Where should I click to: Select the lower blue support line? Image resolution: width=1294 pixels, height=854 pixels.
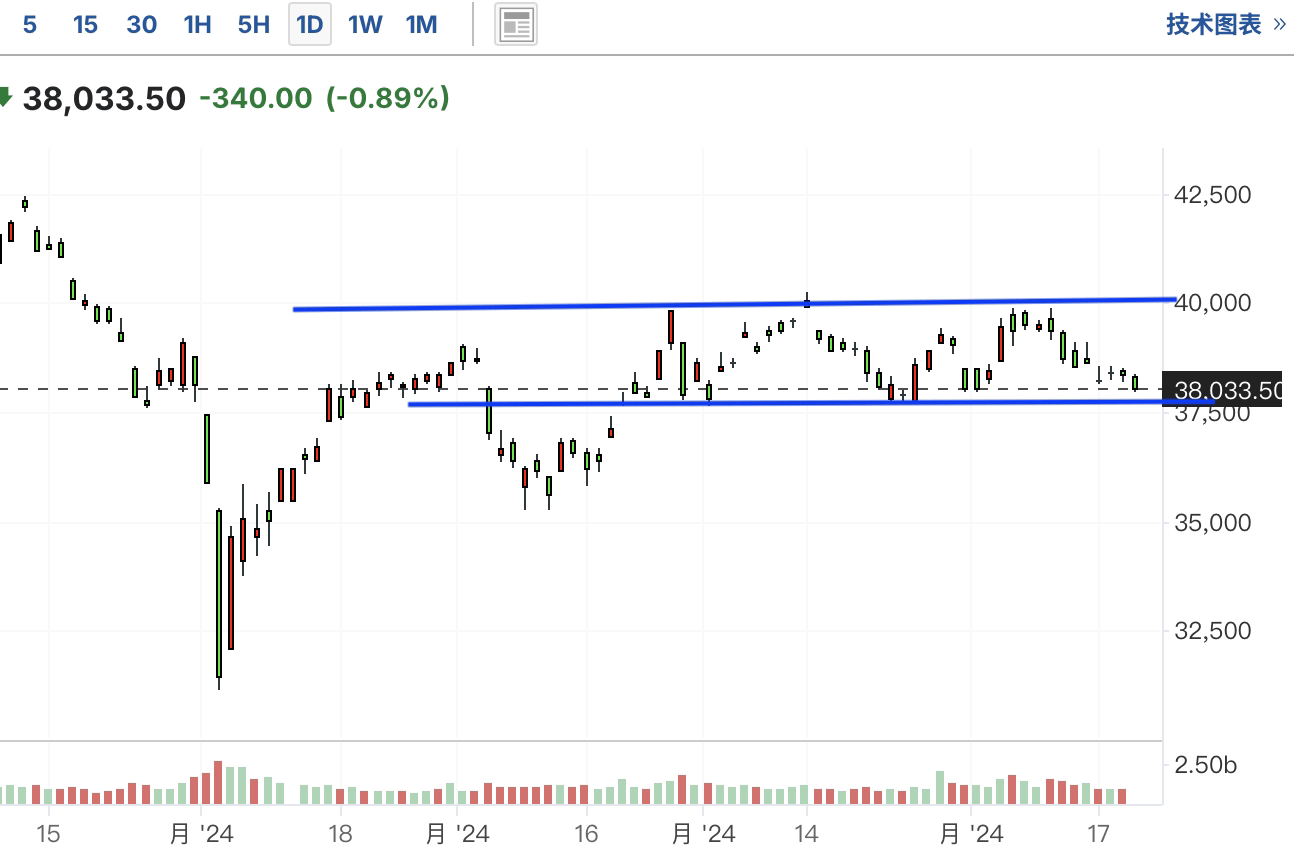tap(810, 403)
